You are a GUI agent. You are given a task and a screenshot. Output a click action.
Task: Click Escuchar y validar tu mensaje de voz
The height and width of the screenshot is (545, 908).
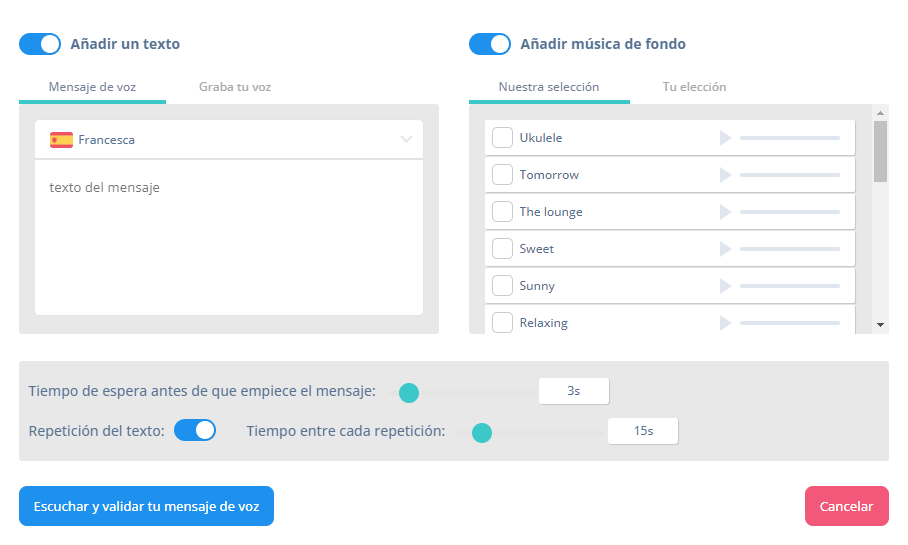147,506
